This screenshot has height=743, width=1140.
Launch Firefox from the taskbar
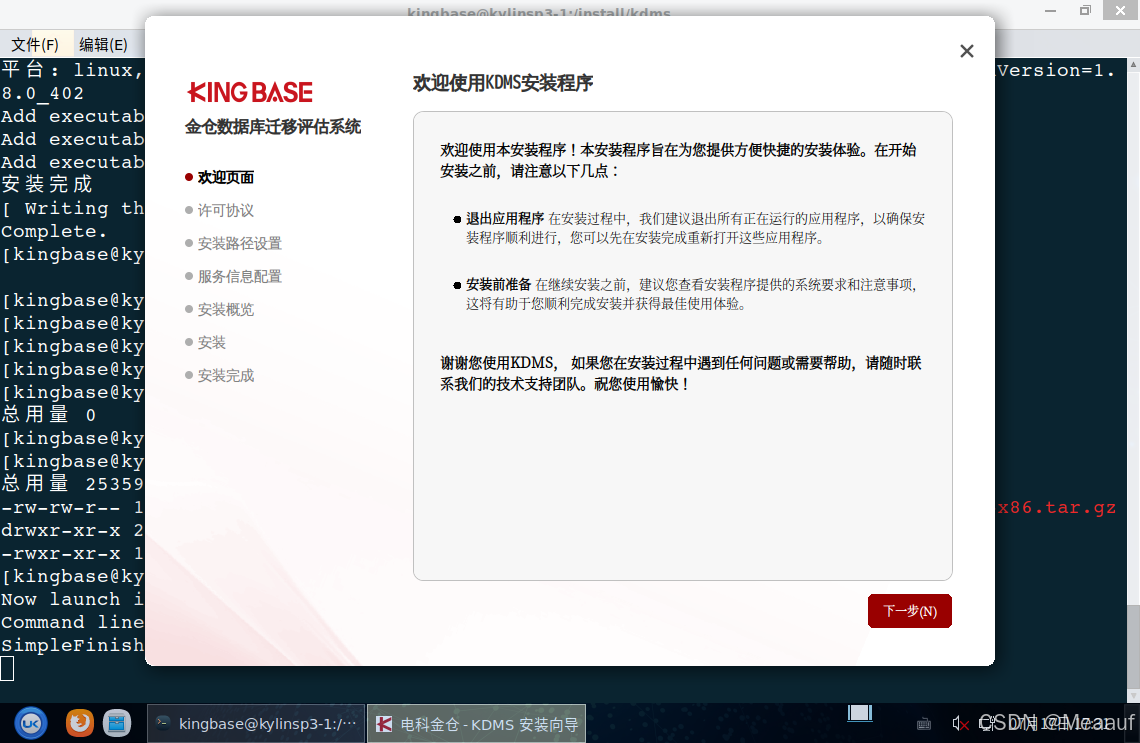point(79,723)
